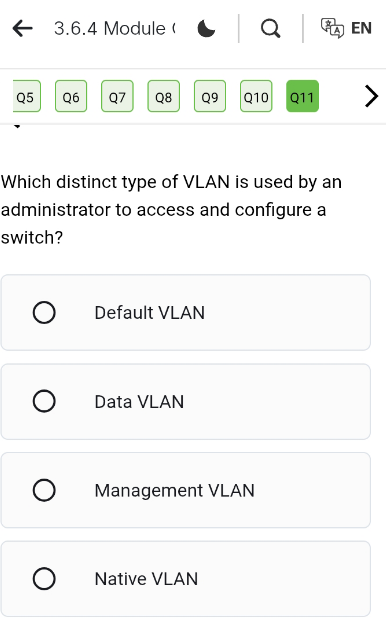Show more questions with right chevron
The image size is (386, 619).
coord(371,96)
